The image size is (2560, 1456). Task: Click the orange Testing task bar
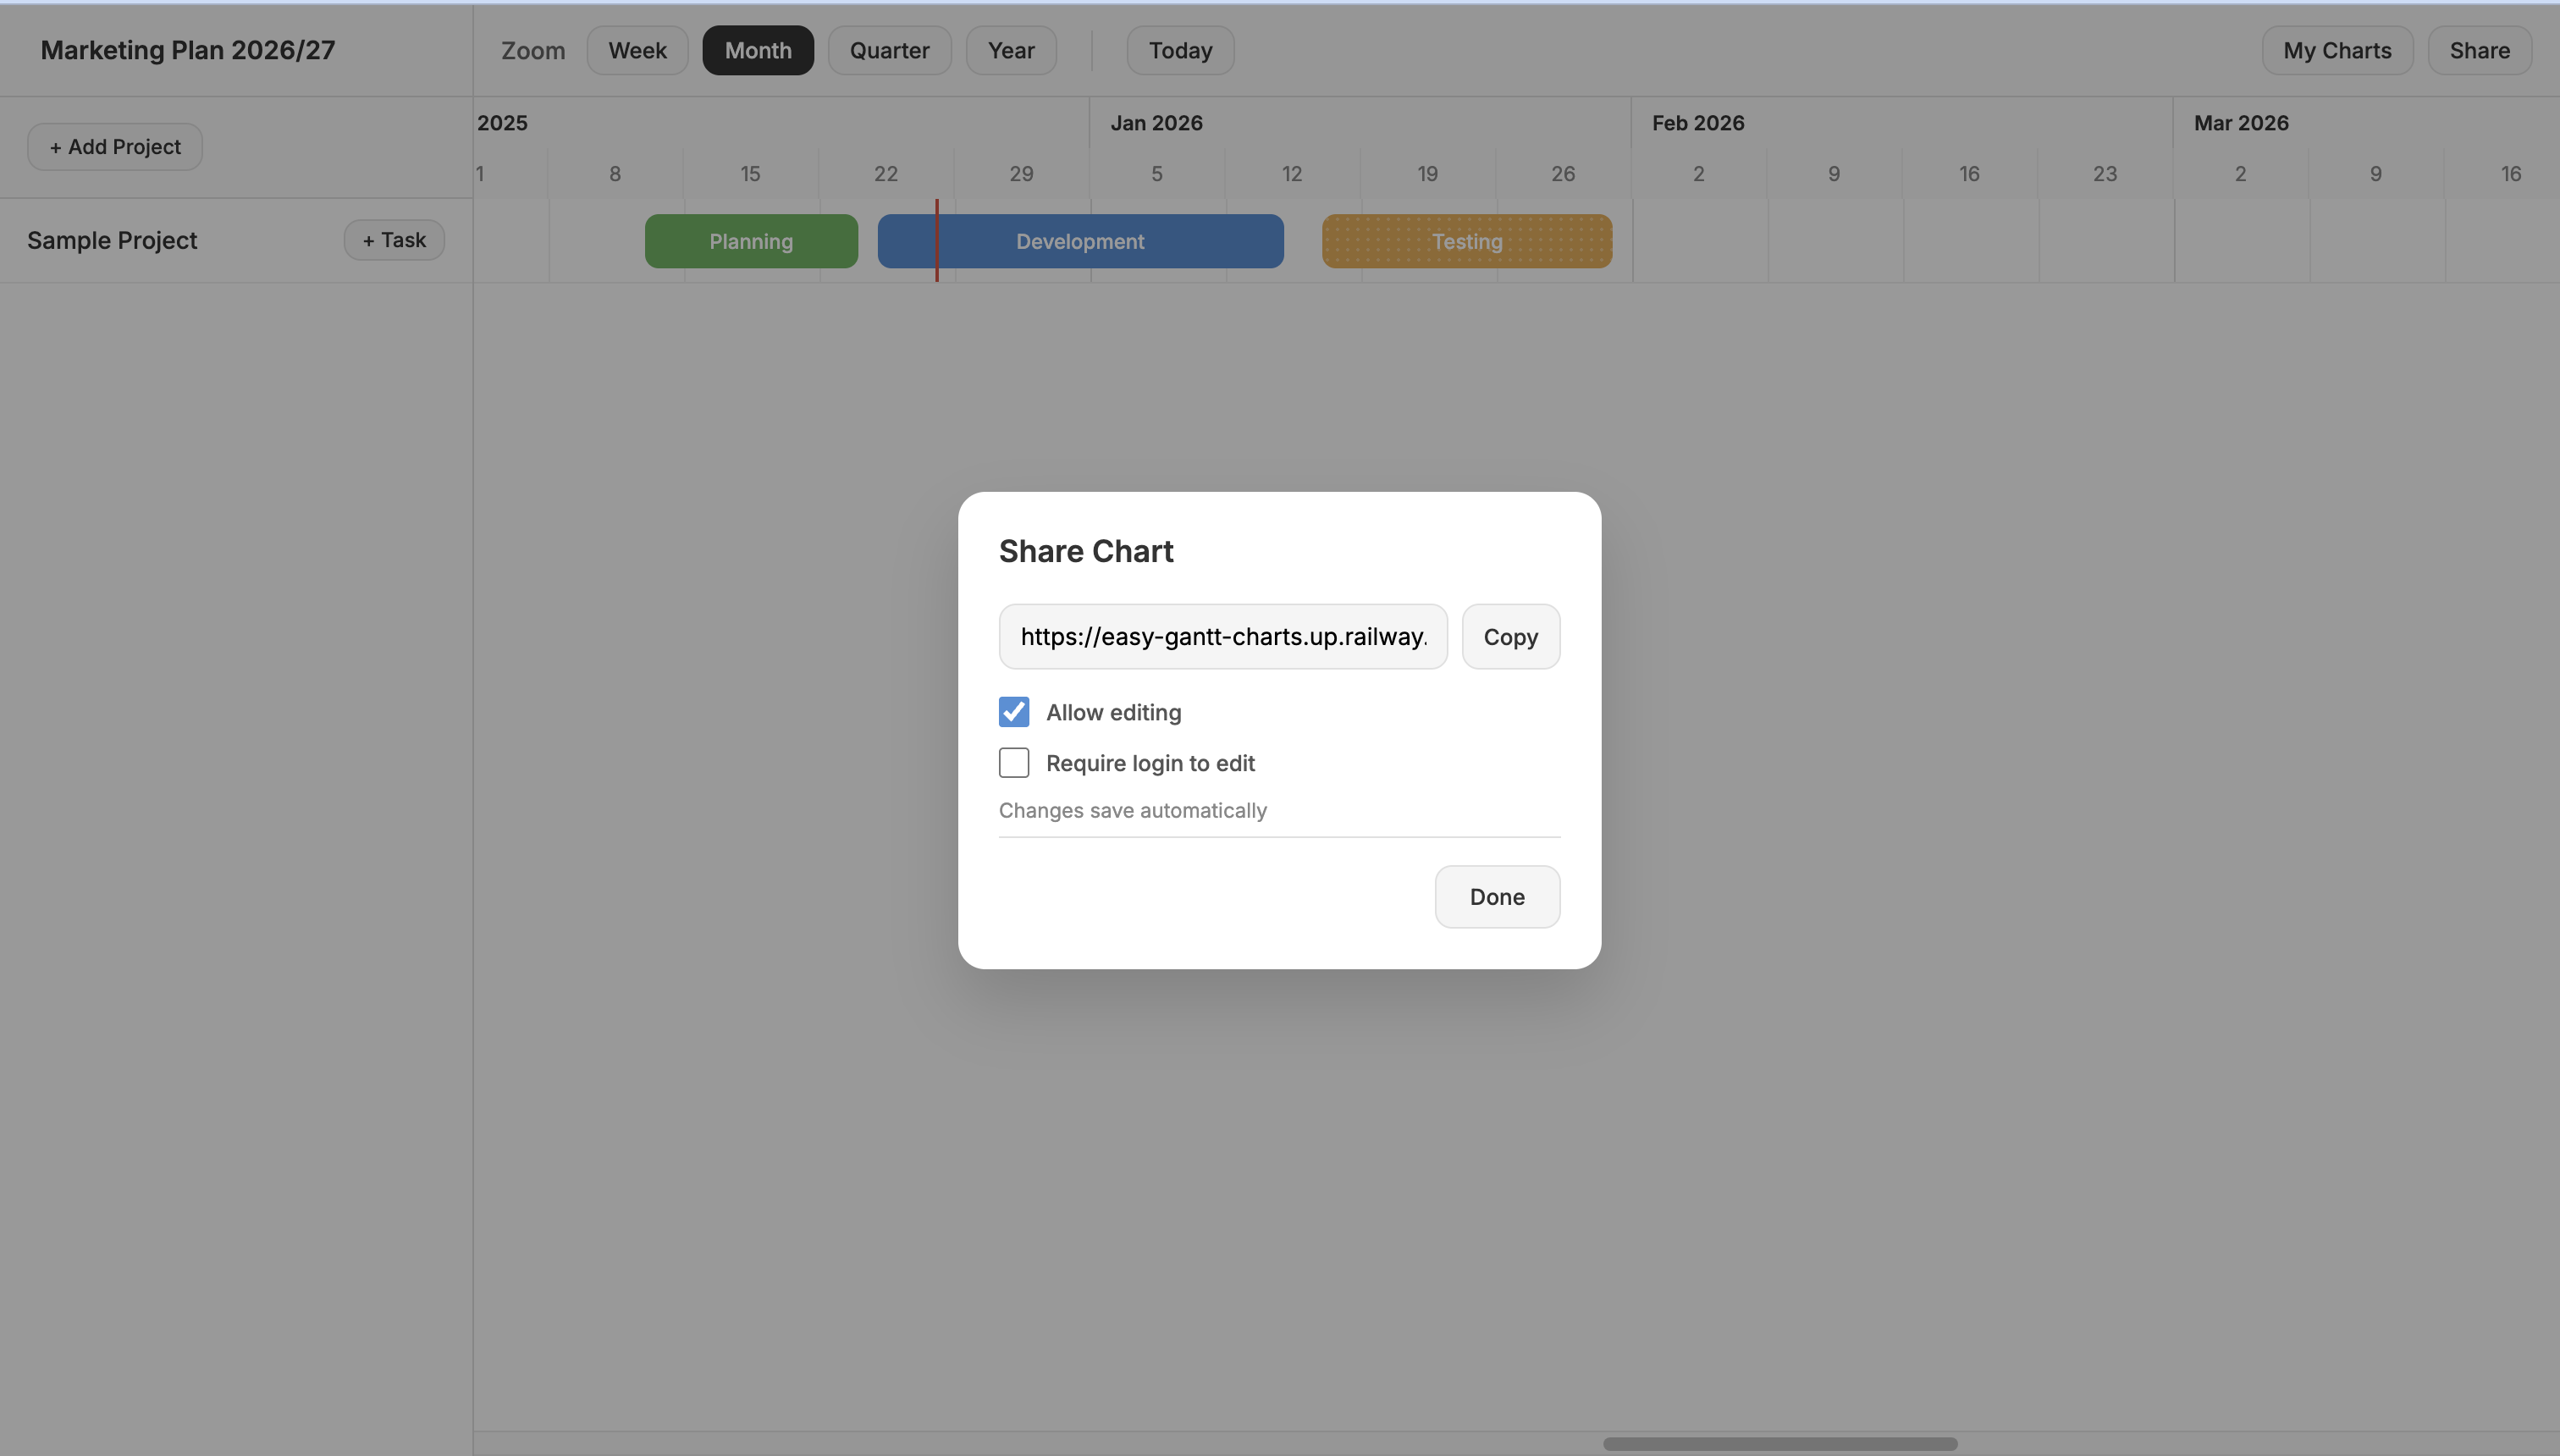pos(1466,241)
